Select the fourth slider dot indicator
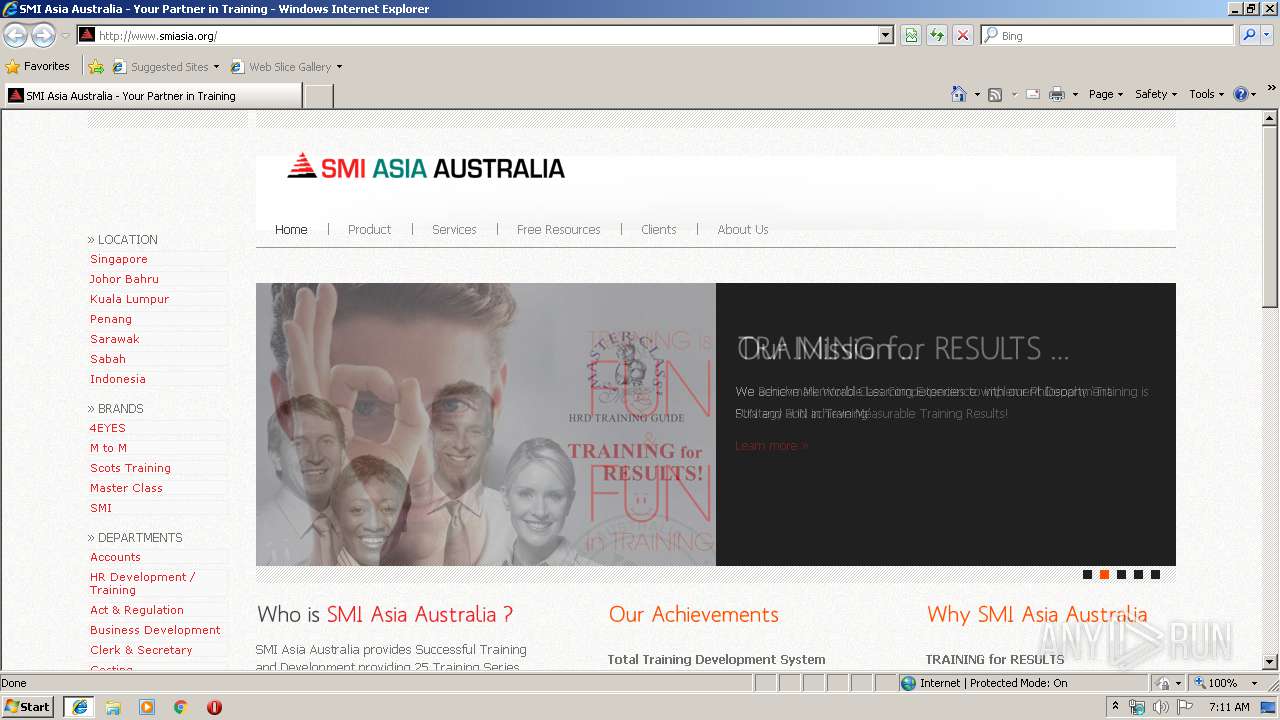Screen dimensions: 1280x720 coord(1138,575)
